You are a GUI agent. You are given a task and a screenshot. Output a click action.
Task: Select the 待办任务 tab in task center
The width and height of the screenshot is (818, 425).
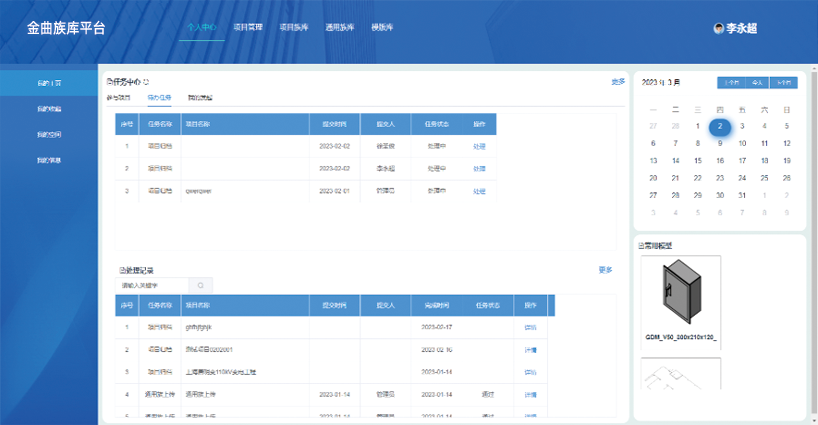159,98
